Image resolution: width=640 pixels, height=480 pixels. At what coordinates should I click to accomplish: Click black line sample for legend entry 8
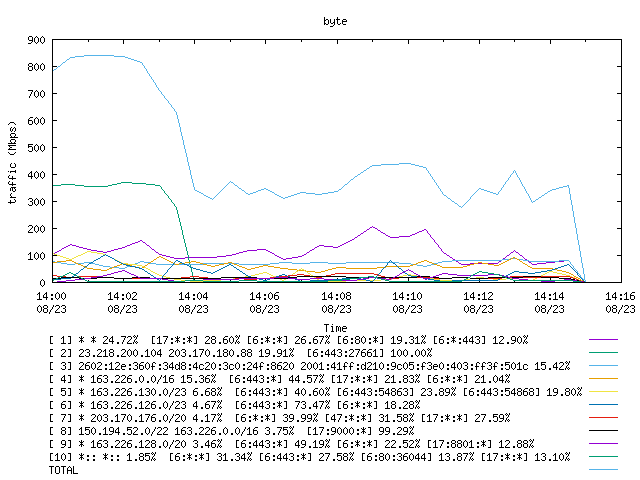603,431
